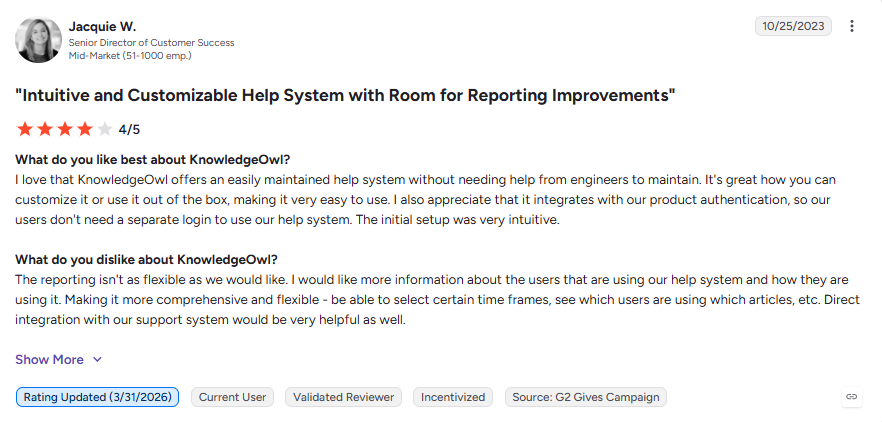Click the star rating row

(64, 130)
